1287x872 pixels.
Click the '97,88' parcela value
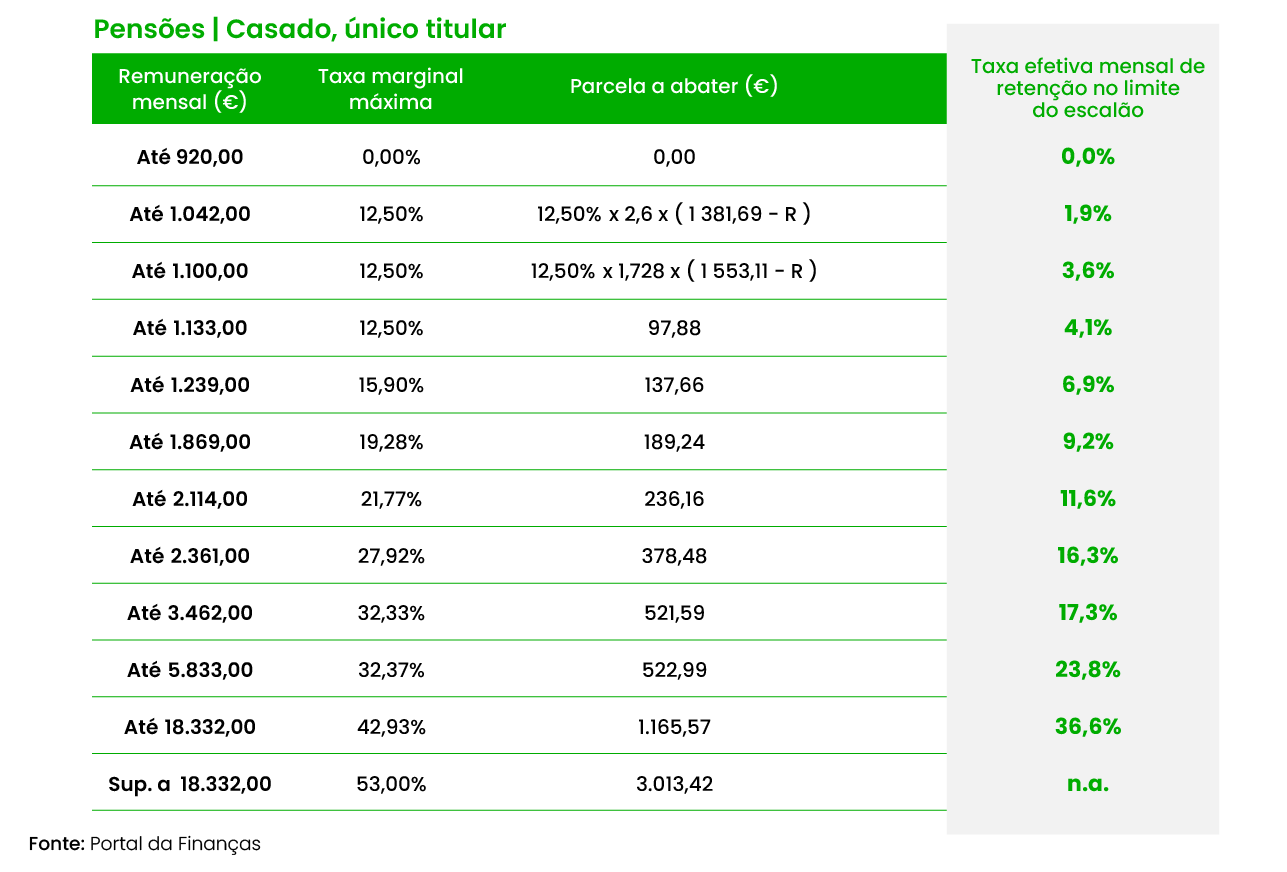tap(674, 328)
